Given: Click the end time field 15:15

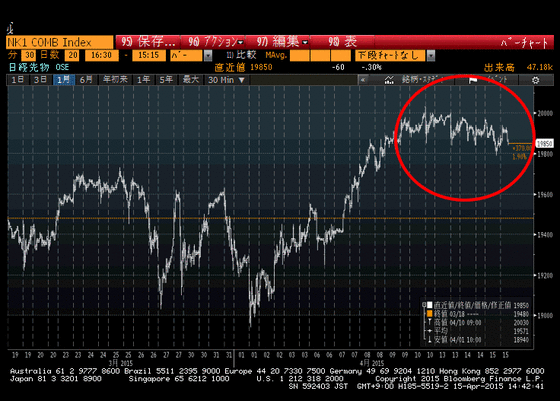Looking at the screenshot, I should [x=149, y=55].
